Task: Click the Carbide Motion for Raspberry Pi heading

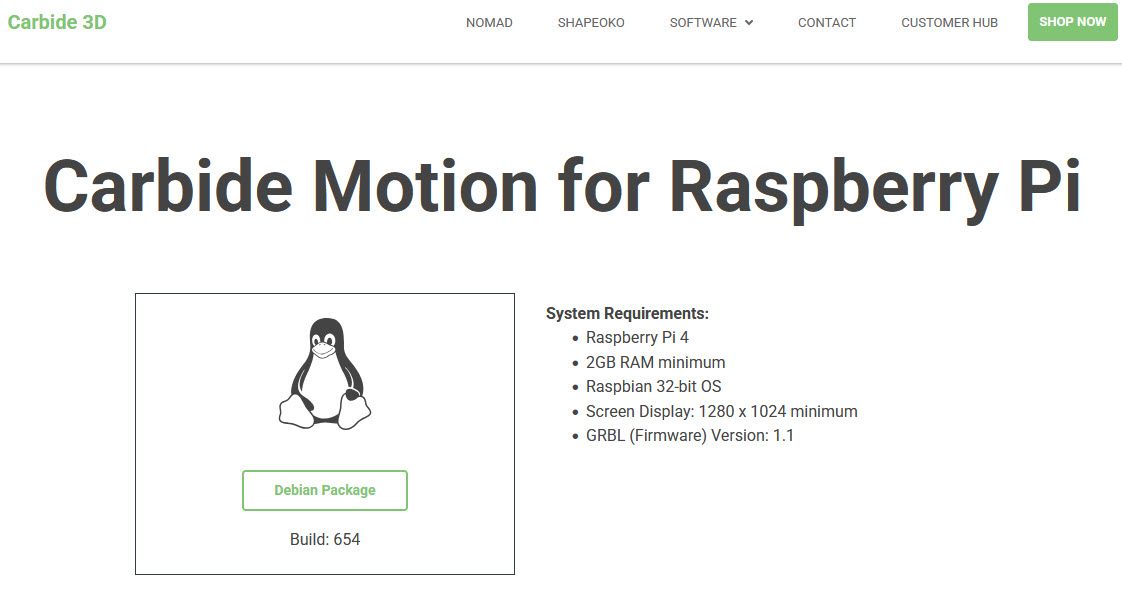Action: click(561, 187)
